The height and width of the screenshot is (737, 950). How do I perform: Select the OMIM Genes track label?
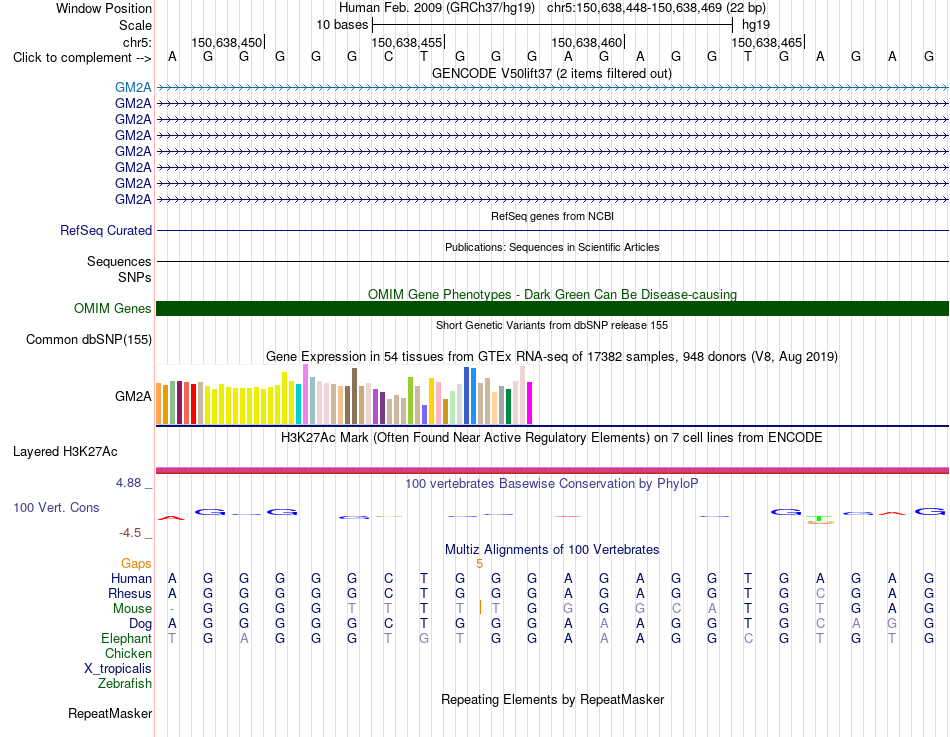[112, 308]
